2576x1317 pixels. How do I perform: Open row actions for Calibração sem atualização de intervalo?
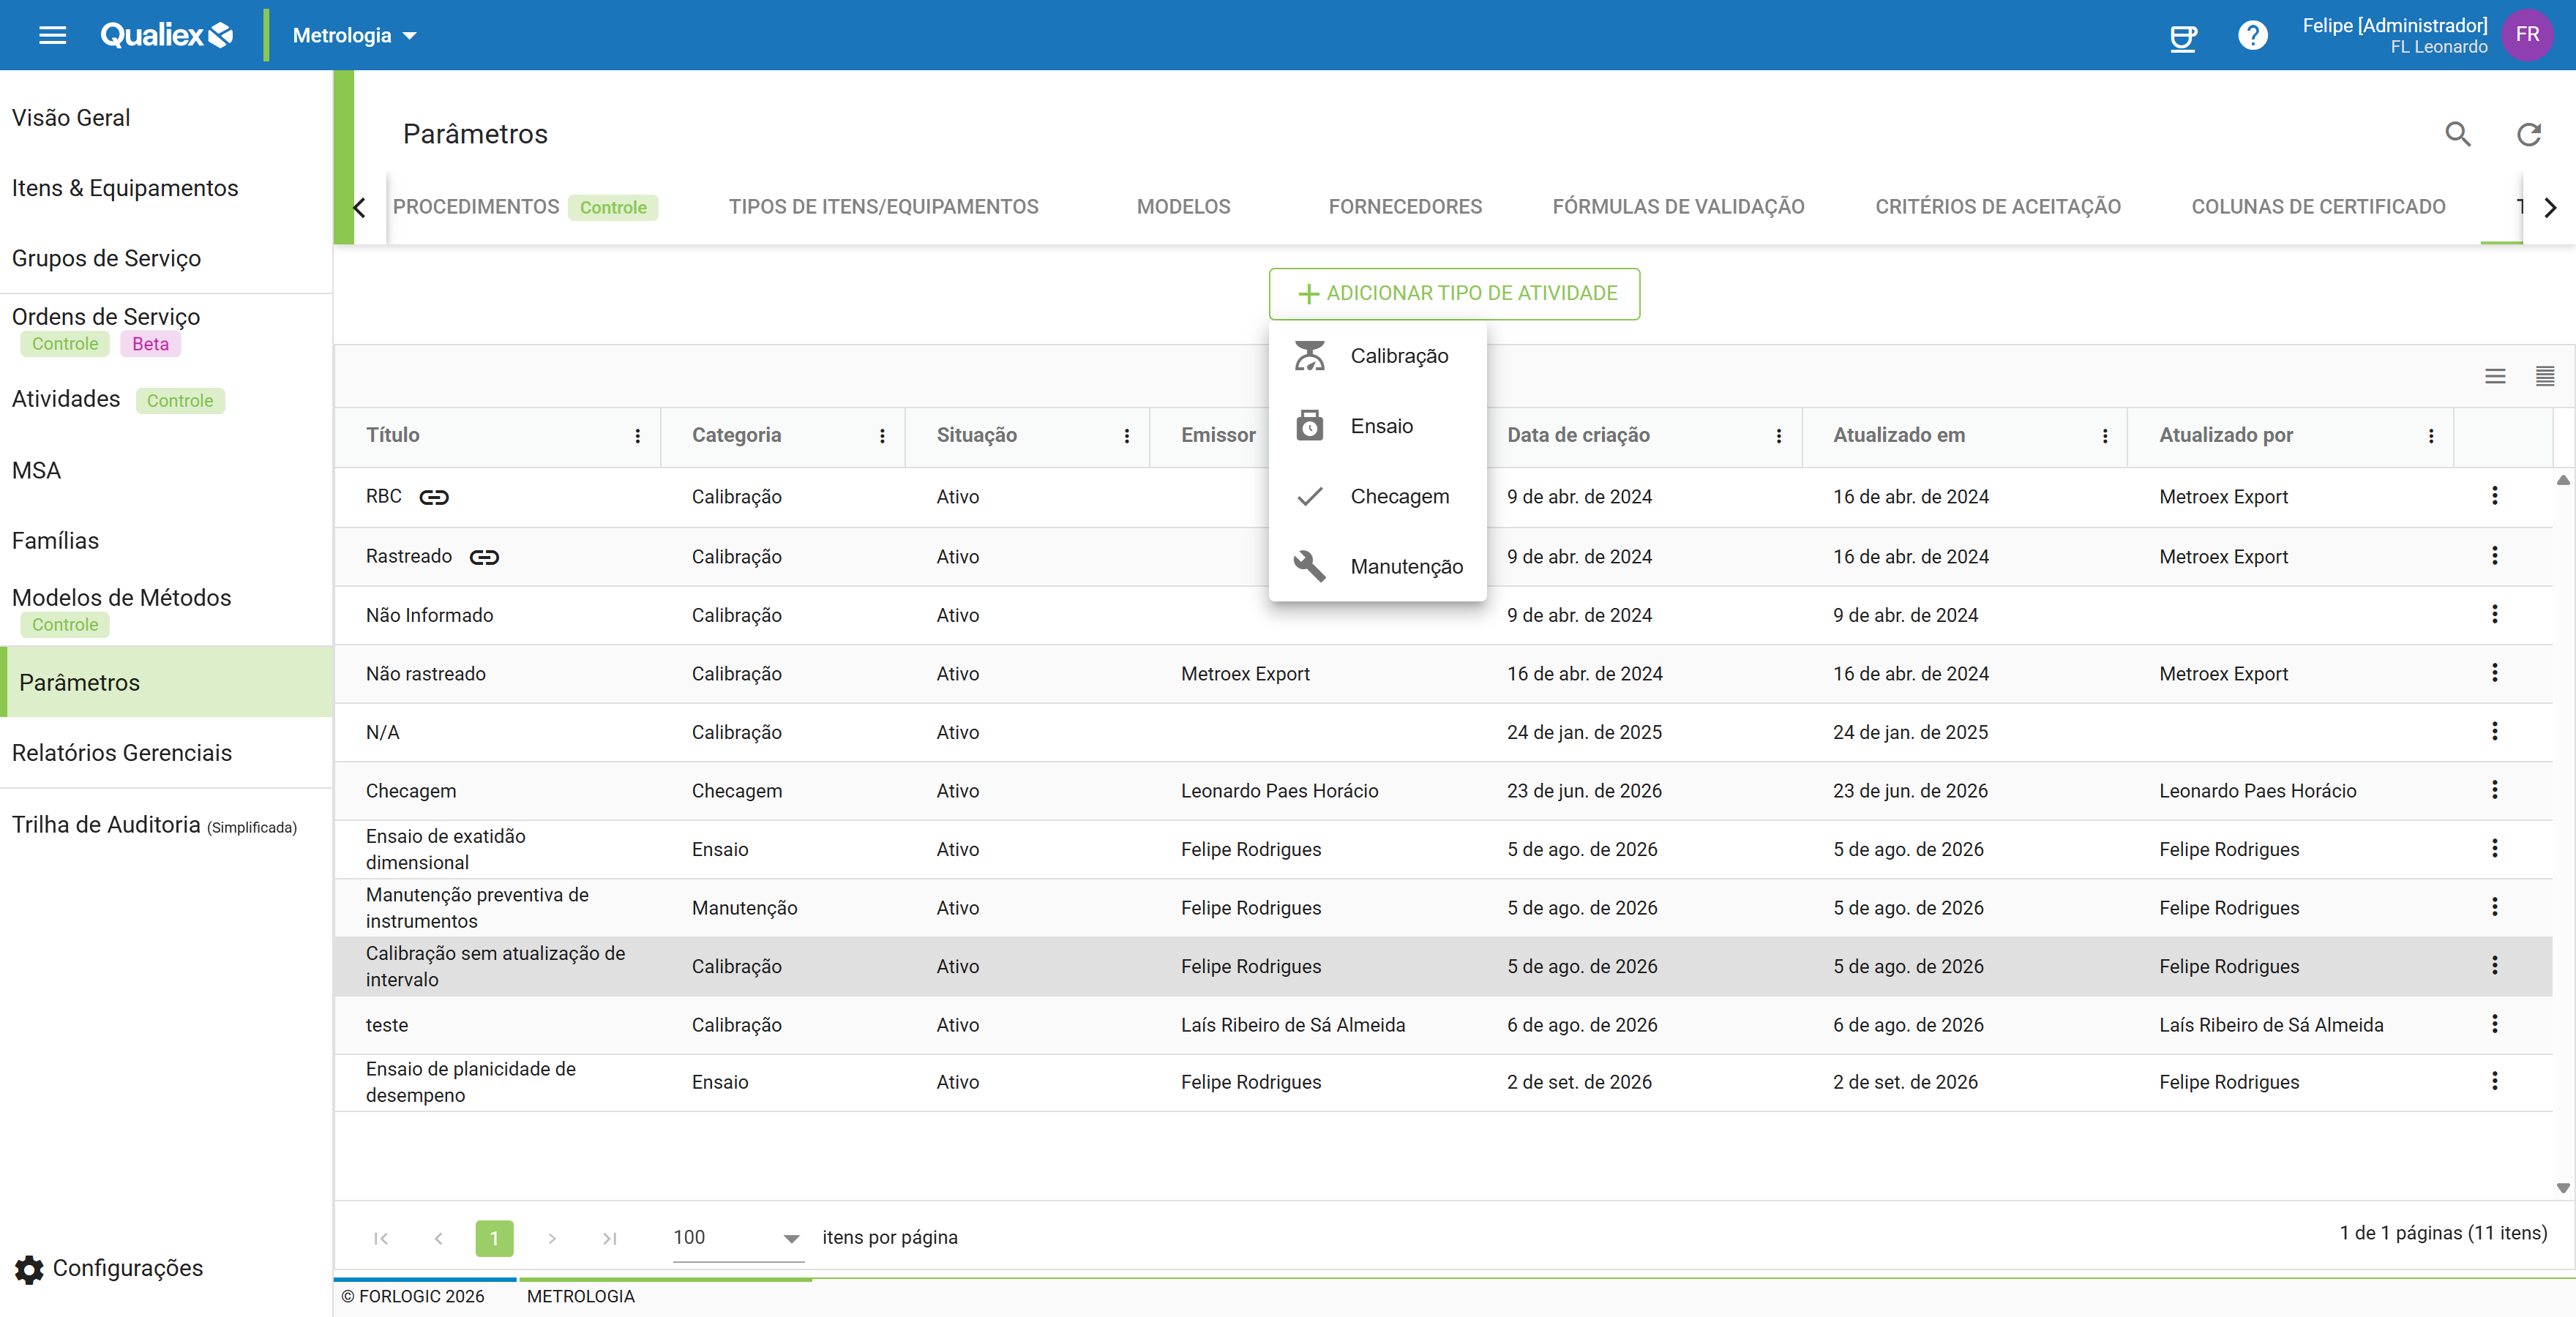point(2494,965)
